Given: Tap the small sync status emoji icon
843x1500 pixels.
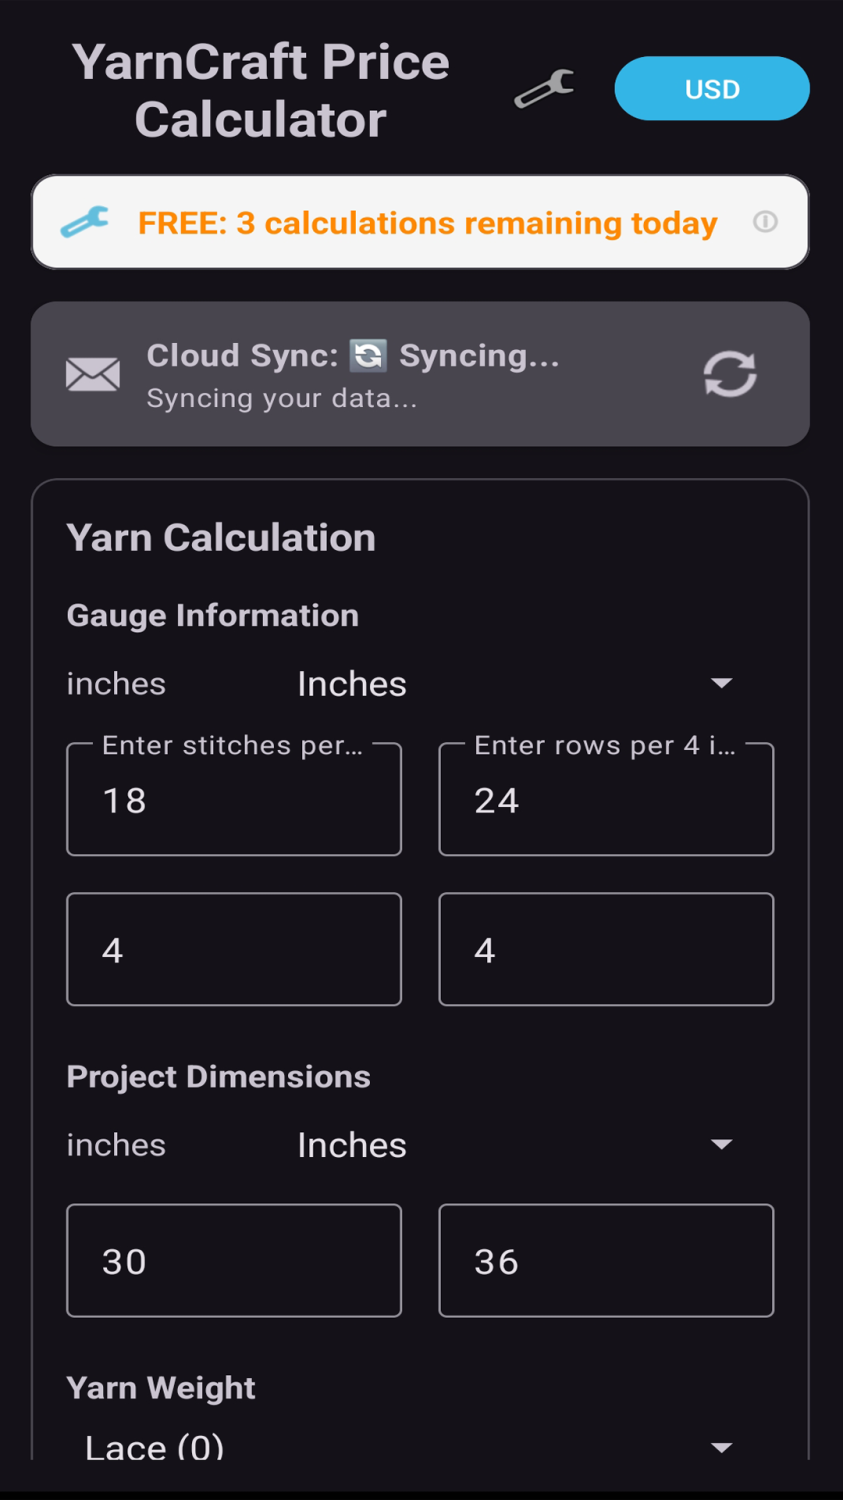Looking at the screenshot, I should tap(368, 355).
